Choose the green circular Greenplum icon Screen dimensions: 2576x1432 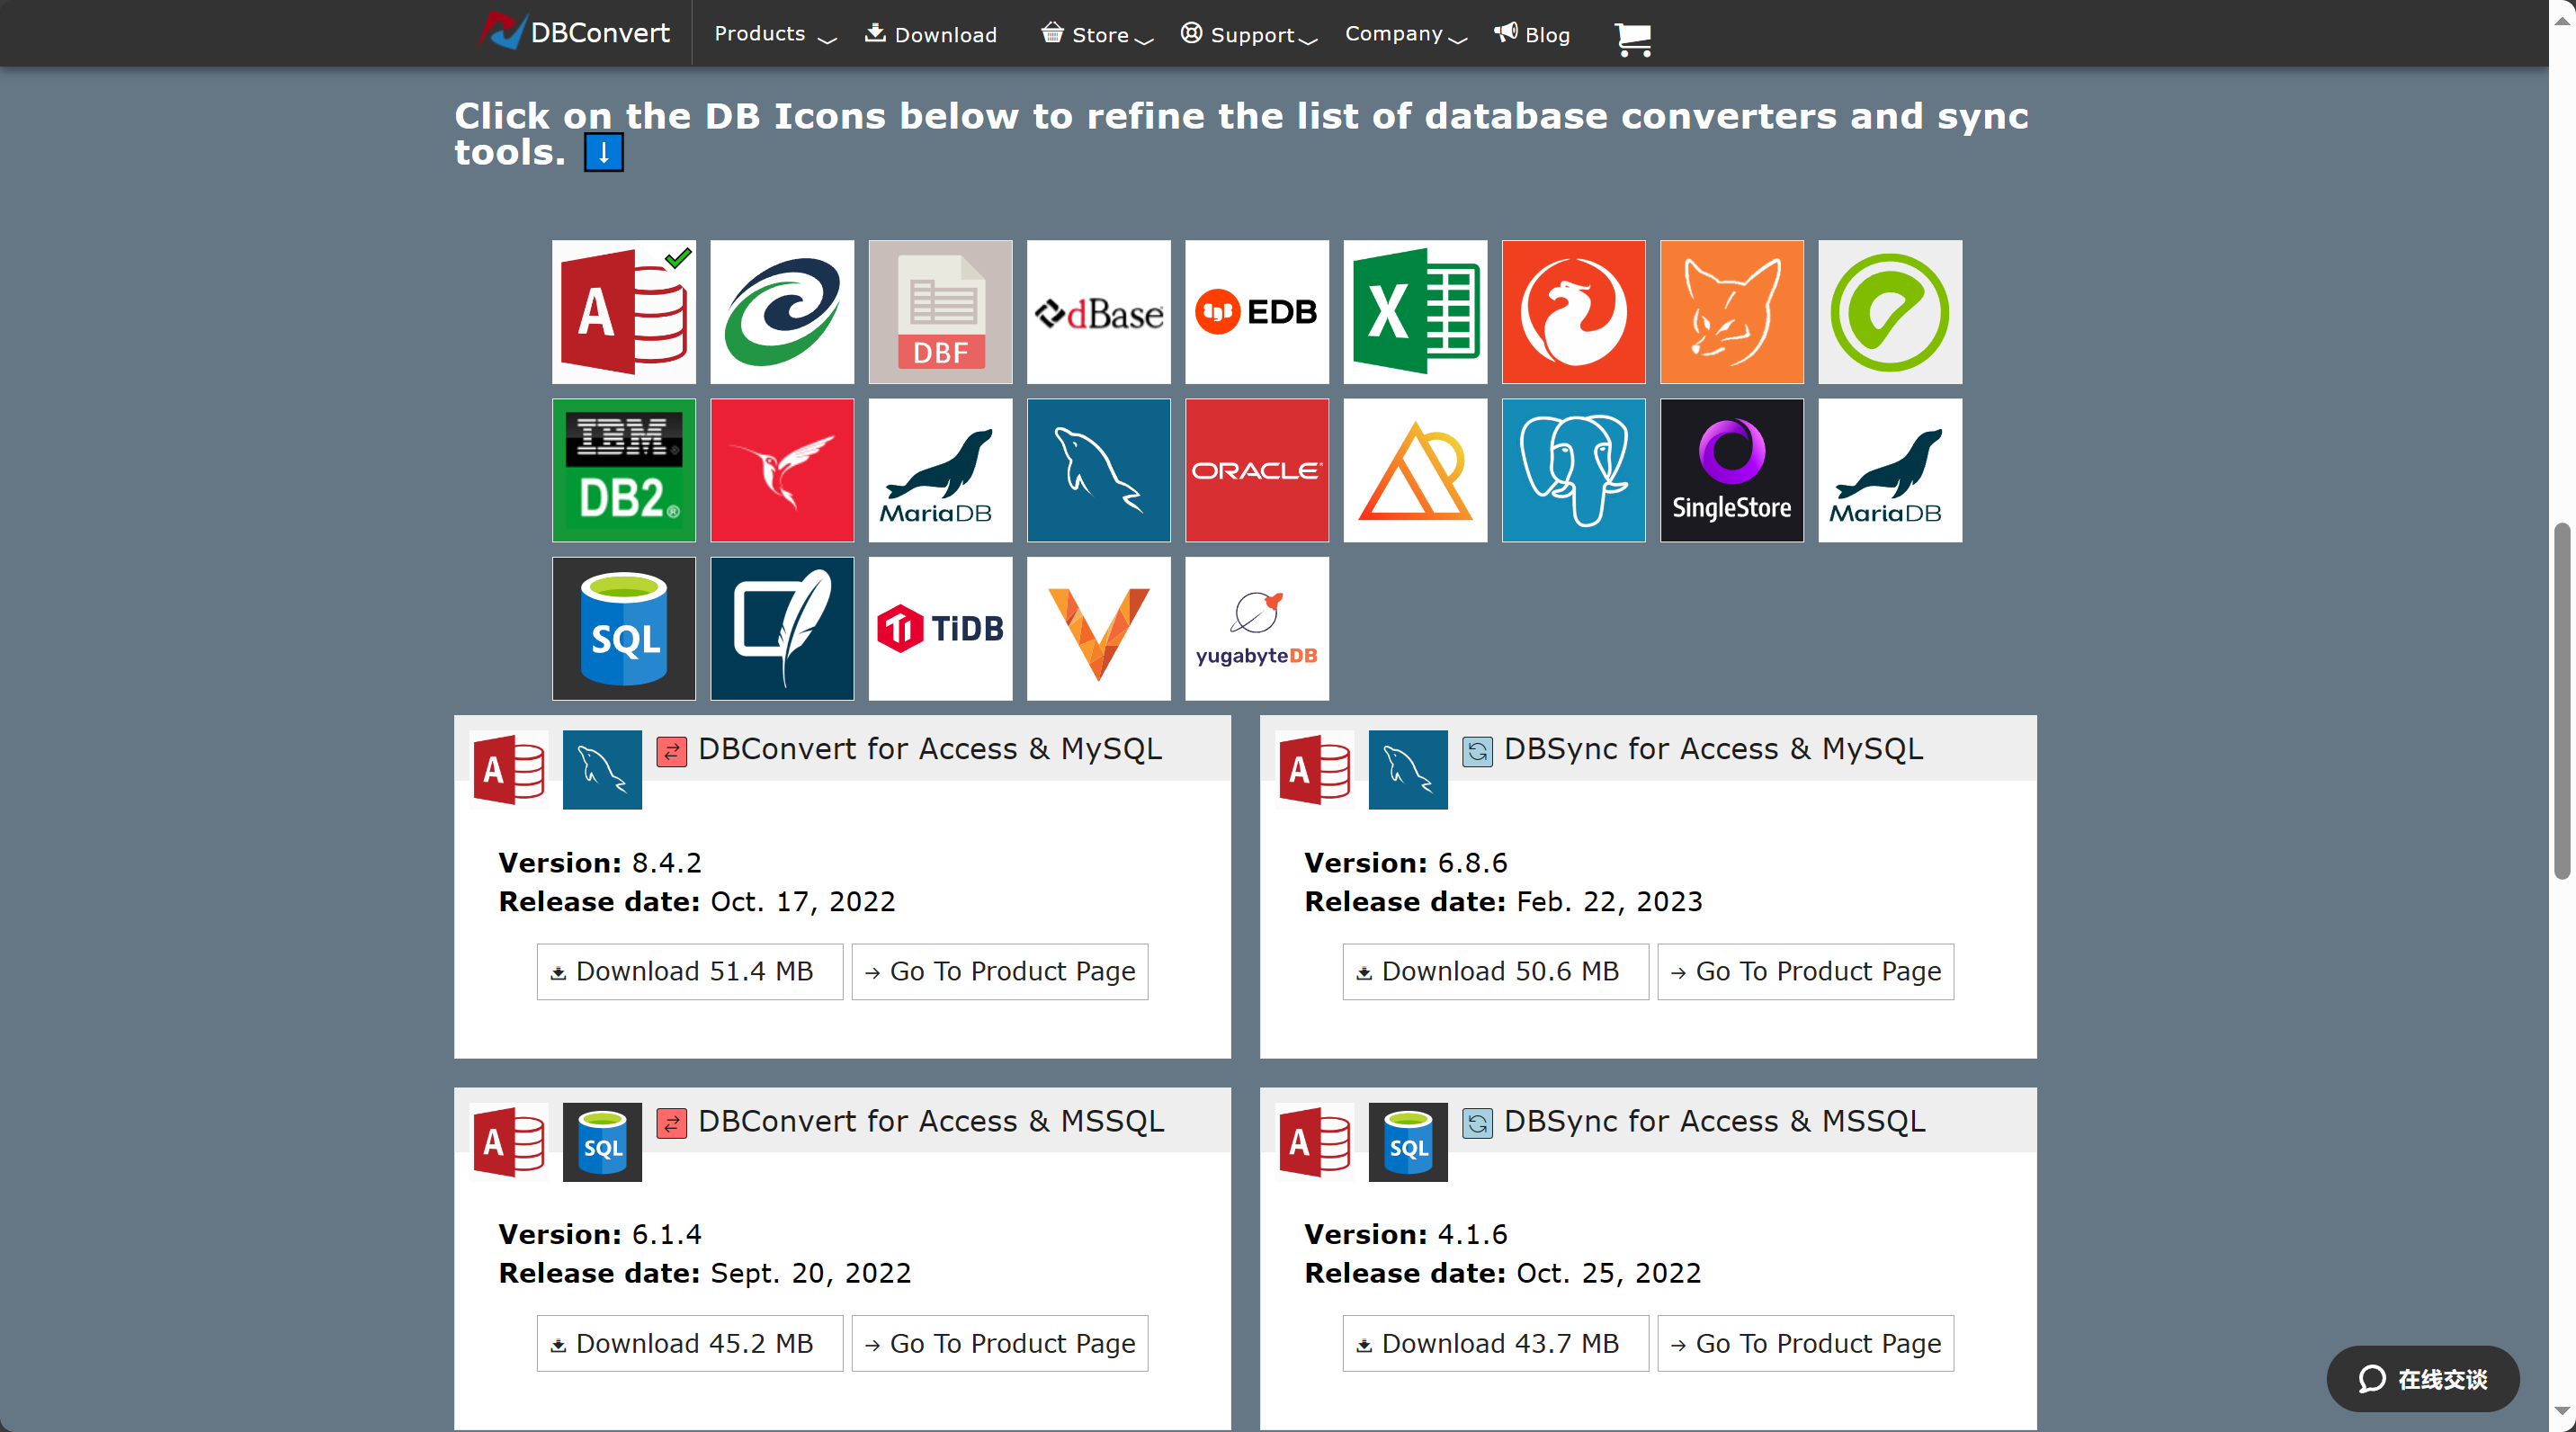coord(1890,312)
